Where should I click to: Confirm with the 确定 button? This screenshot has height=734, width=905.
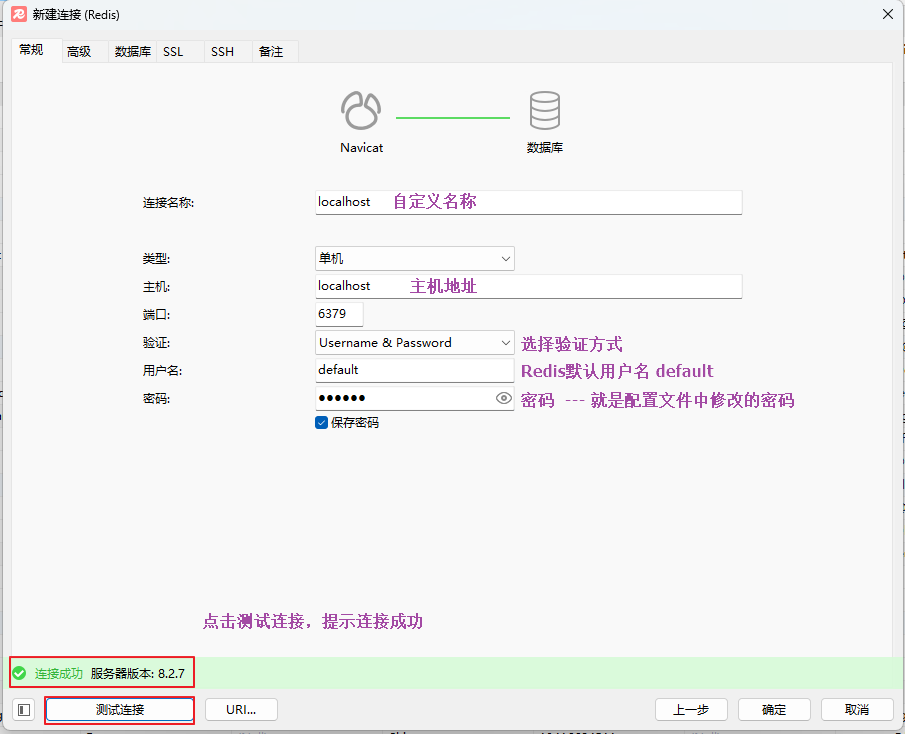(774, 710)
